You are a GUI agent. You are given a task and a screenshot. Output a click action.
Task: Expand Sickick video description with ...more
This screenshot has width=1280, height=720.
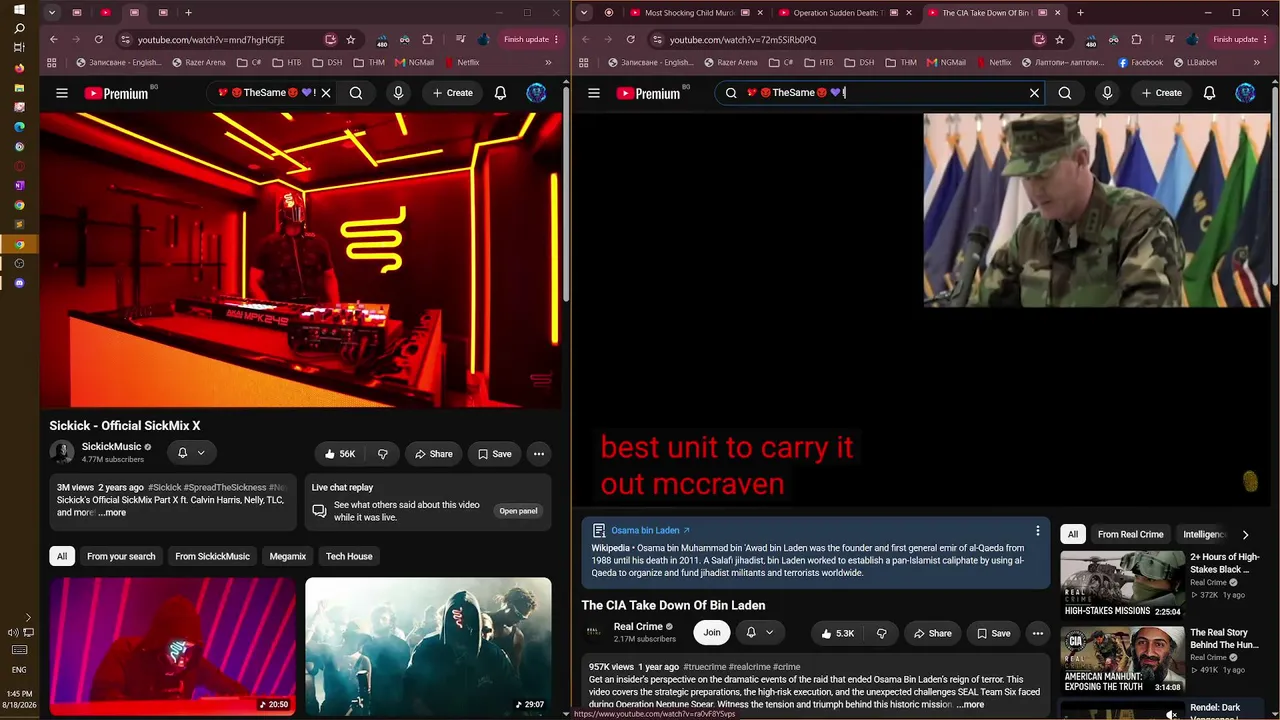pyautogui.click(x=112, y=513)
